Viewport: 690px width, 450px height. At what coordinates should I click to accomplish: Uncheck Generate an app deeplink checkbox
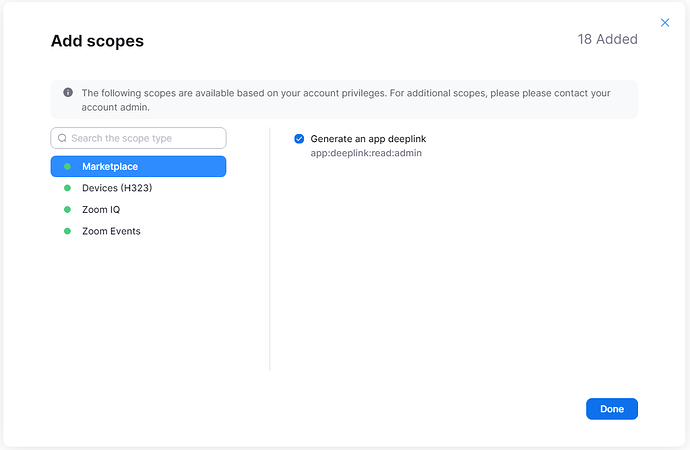299,138
